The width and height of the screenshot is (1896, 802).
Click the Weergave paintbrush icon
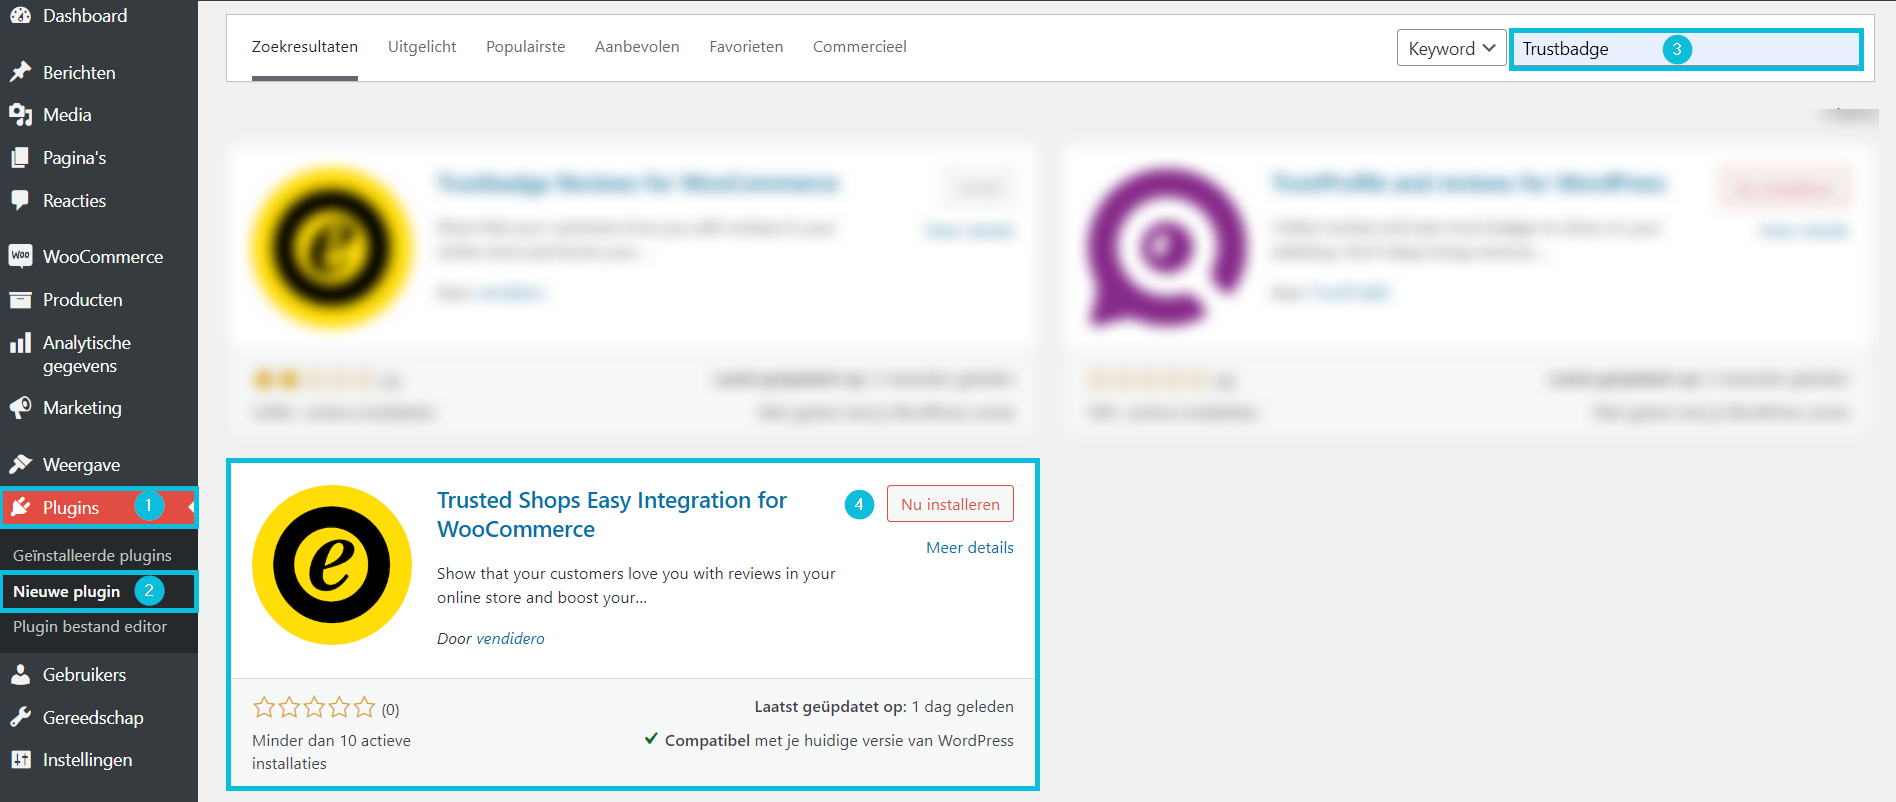(20, 464)
